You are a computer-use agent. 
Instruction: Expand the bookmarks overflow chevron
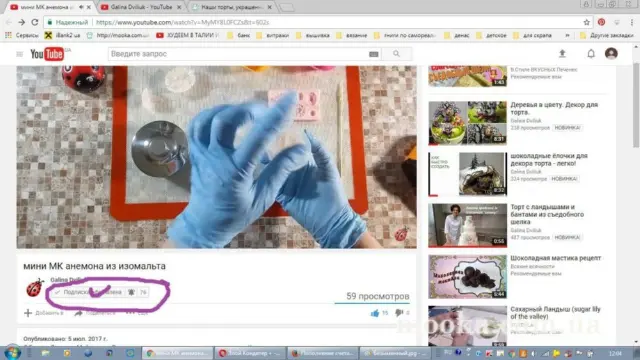coord(567,36)
